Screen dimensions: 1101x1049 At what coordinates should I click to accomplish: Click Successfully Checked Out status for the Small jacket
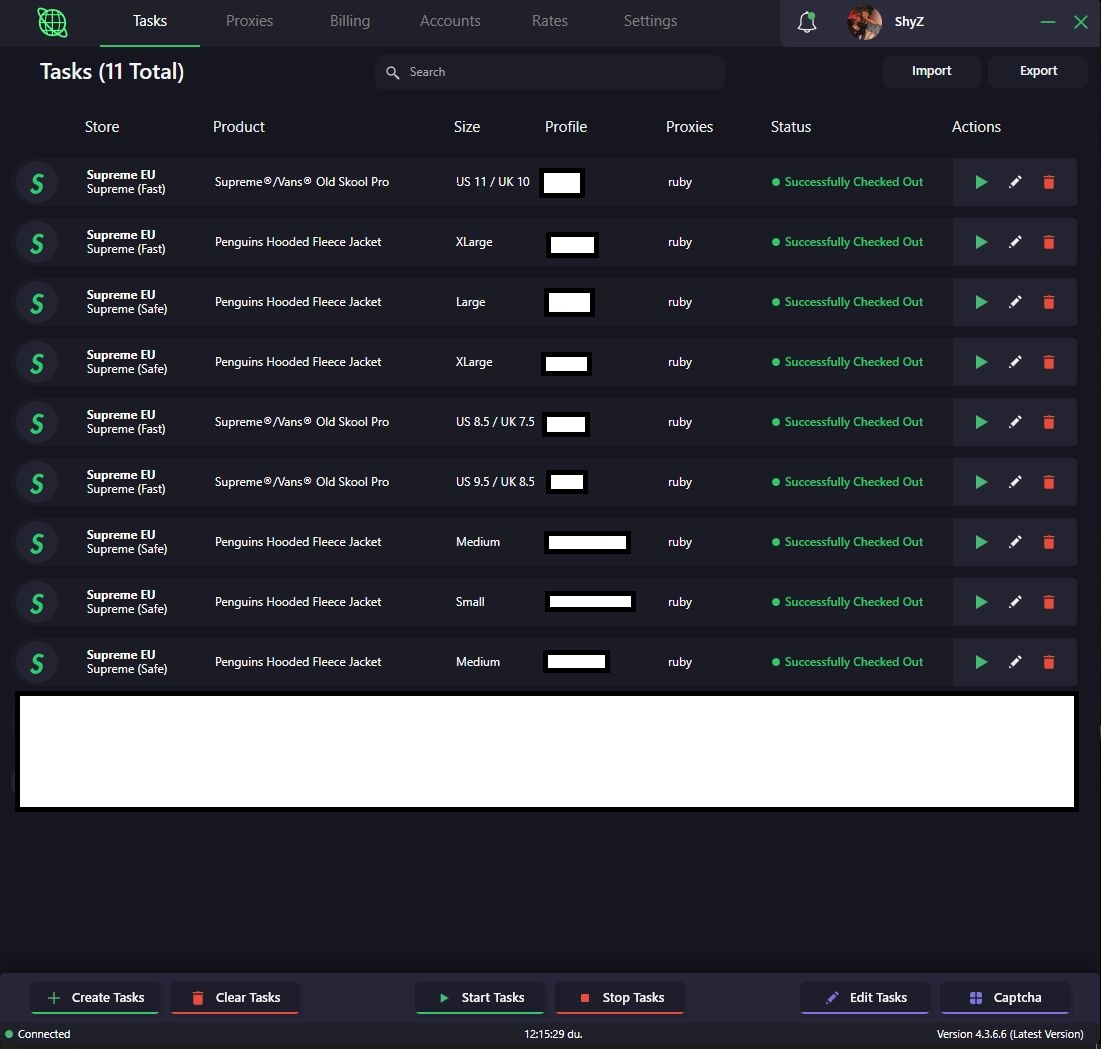(x=847, y=602)
